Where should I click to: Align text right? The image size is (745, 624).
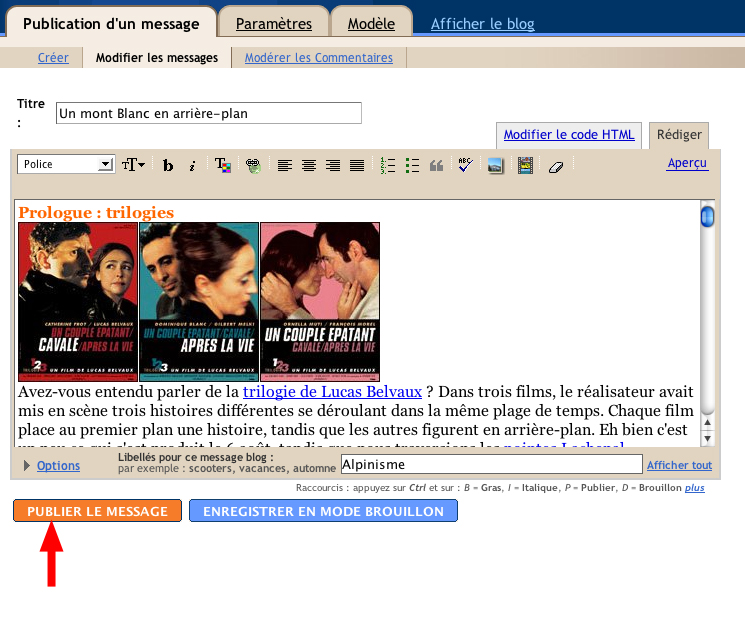point(333,165)
